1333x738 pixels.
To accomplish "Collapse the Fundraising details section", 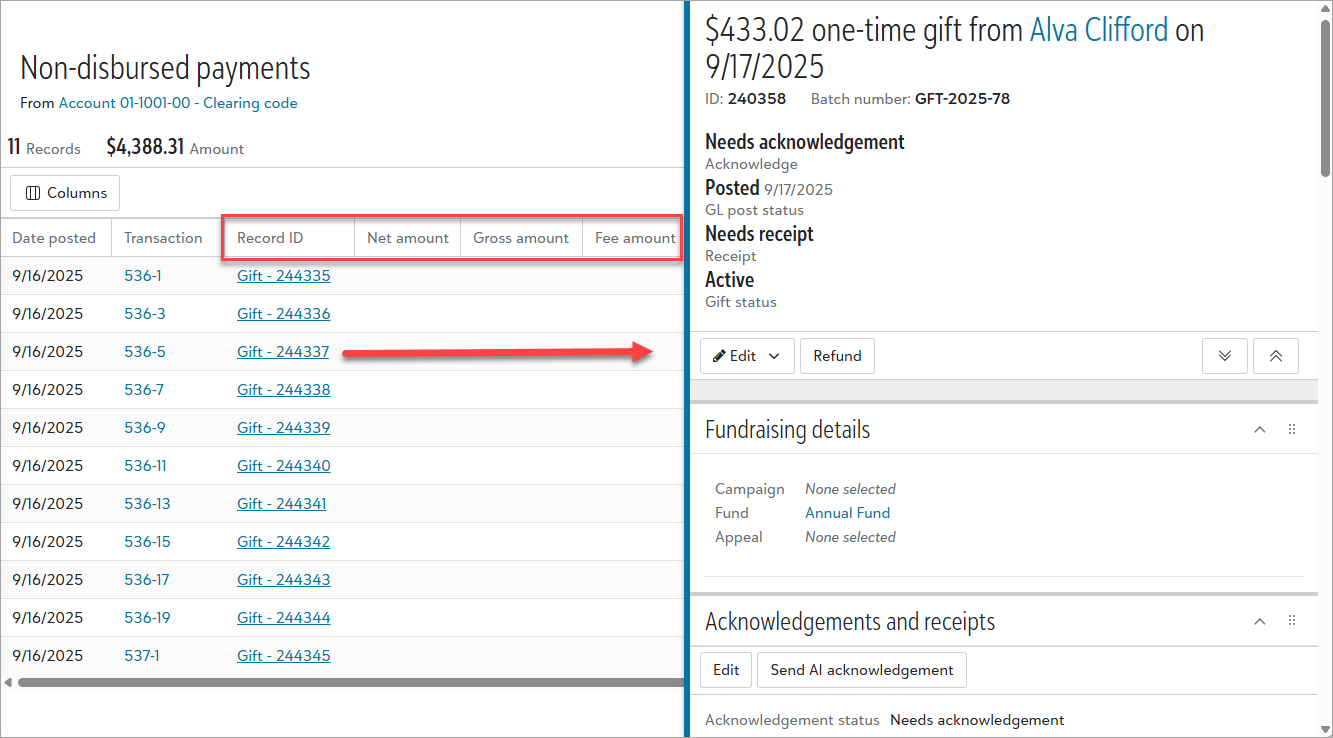I will [x=1260, y=429].
